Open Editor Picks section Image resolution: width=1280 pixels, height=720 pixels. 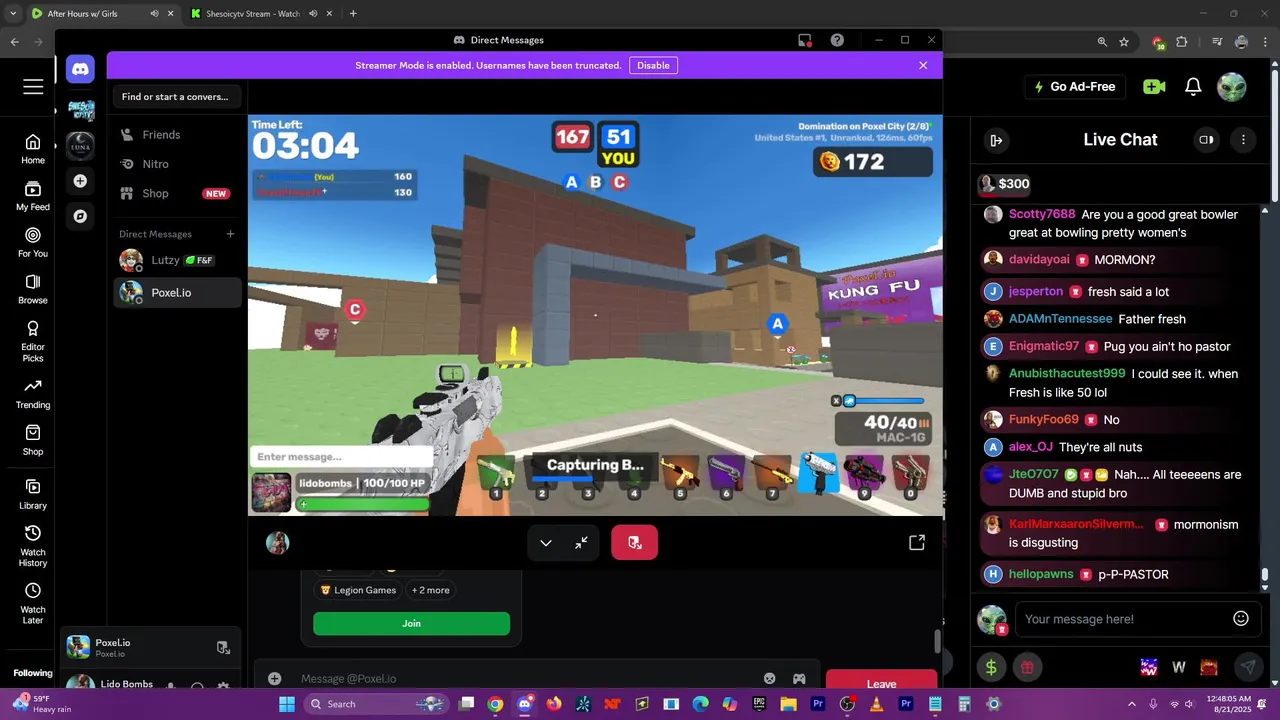coord(33,341)
